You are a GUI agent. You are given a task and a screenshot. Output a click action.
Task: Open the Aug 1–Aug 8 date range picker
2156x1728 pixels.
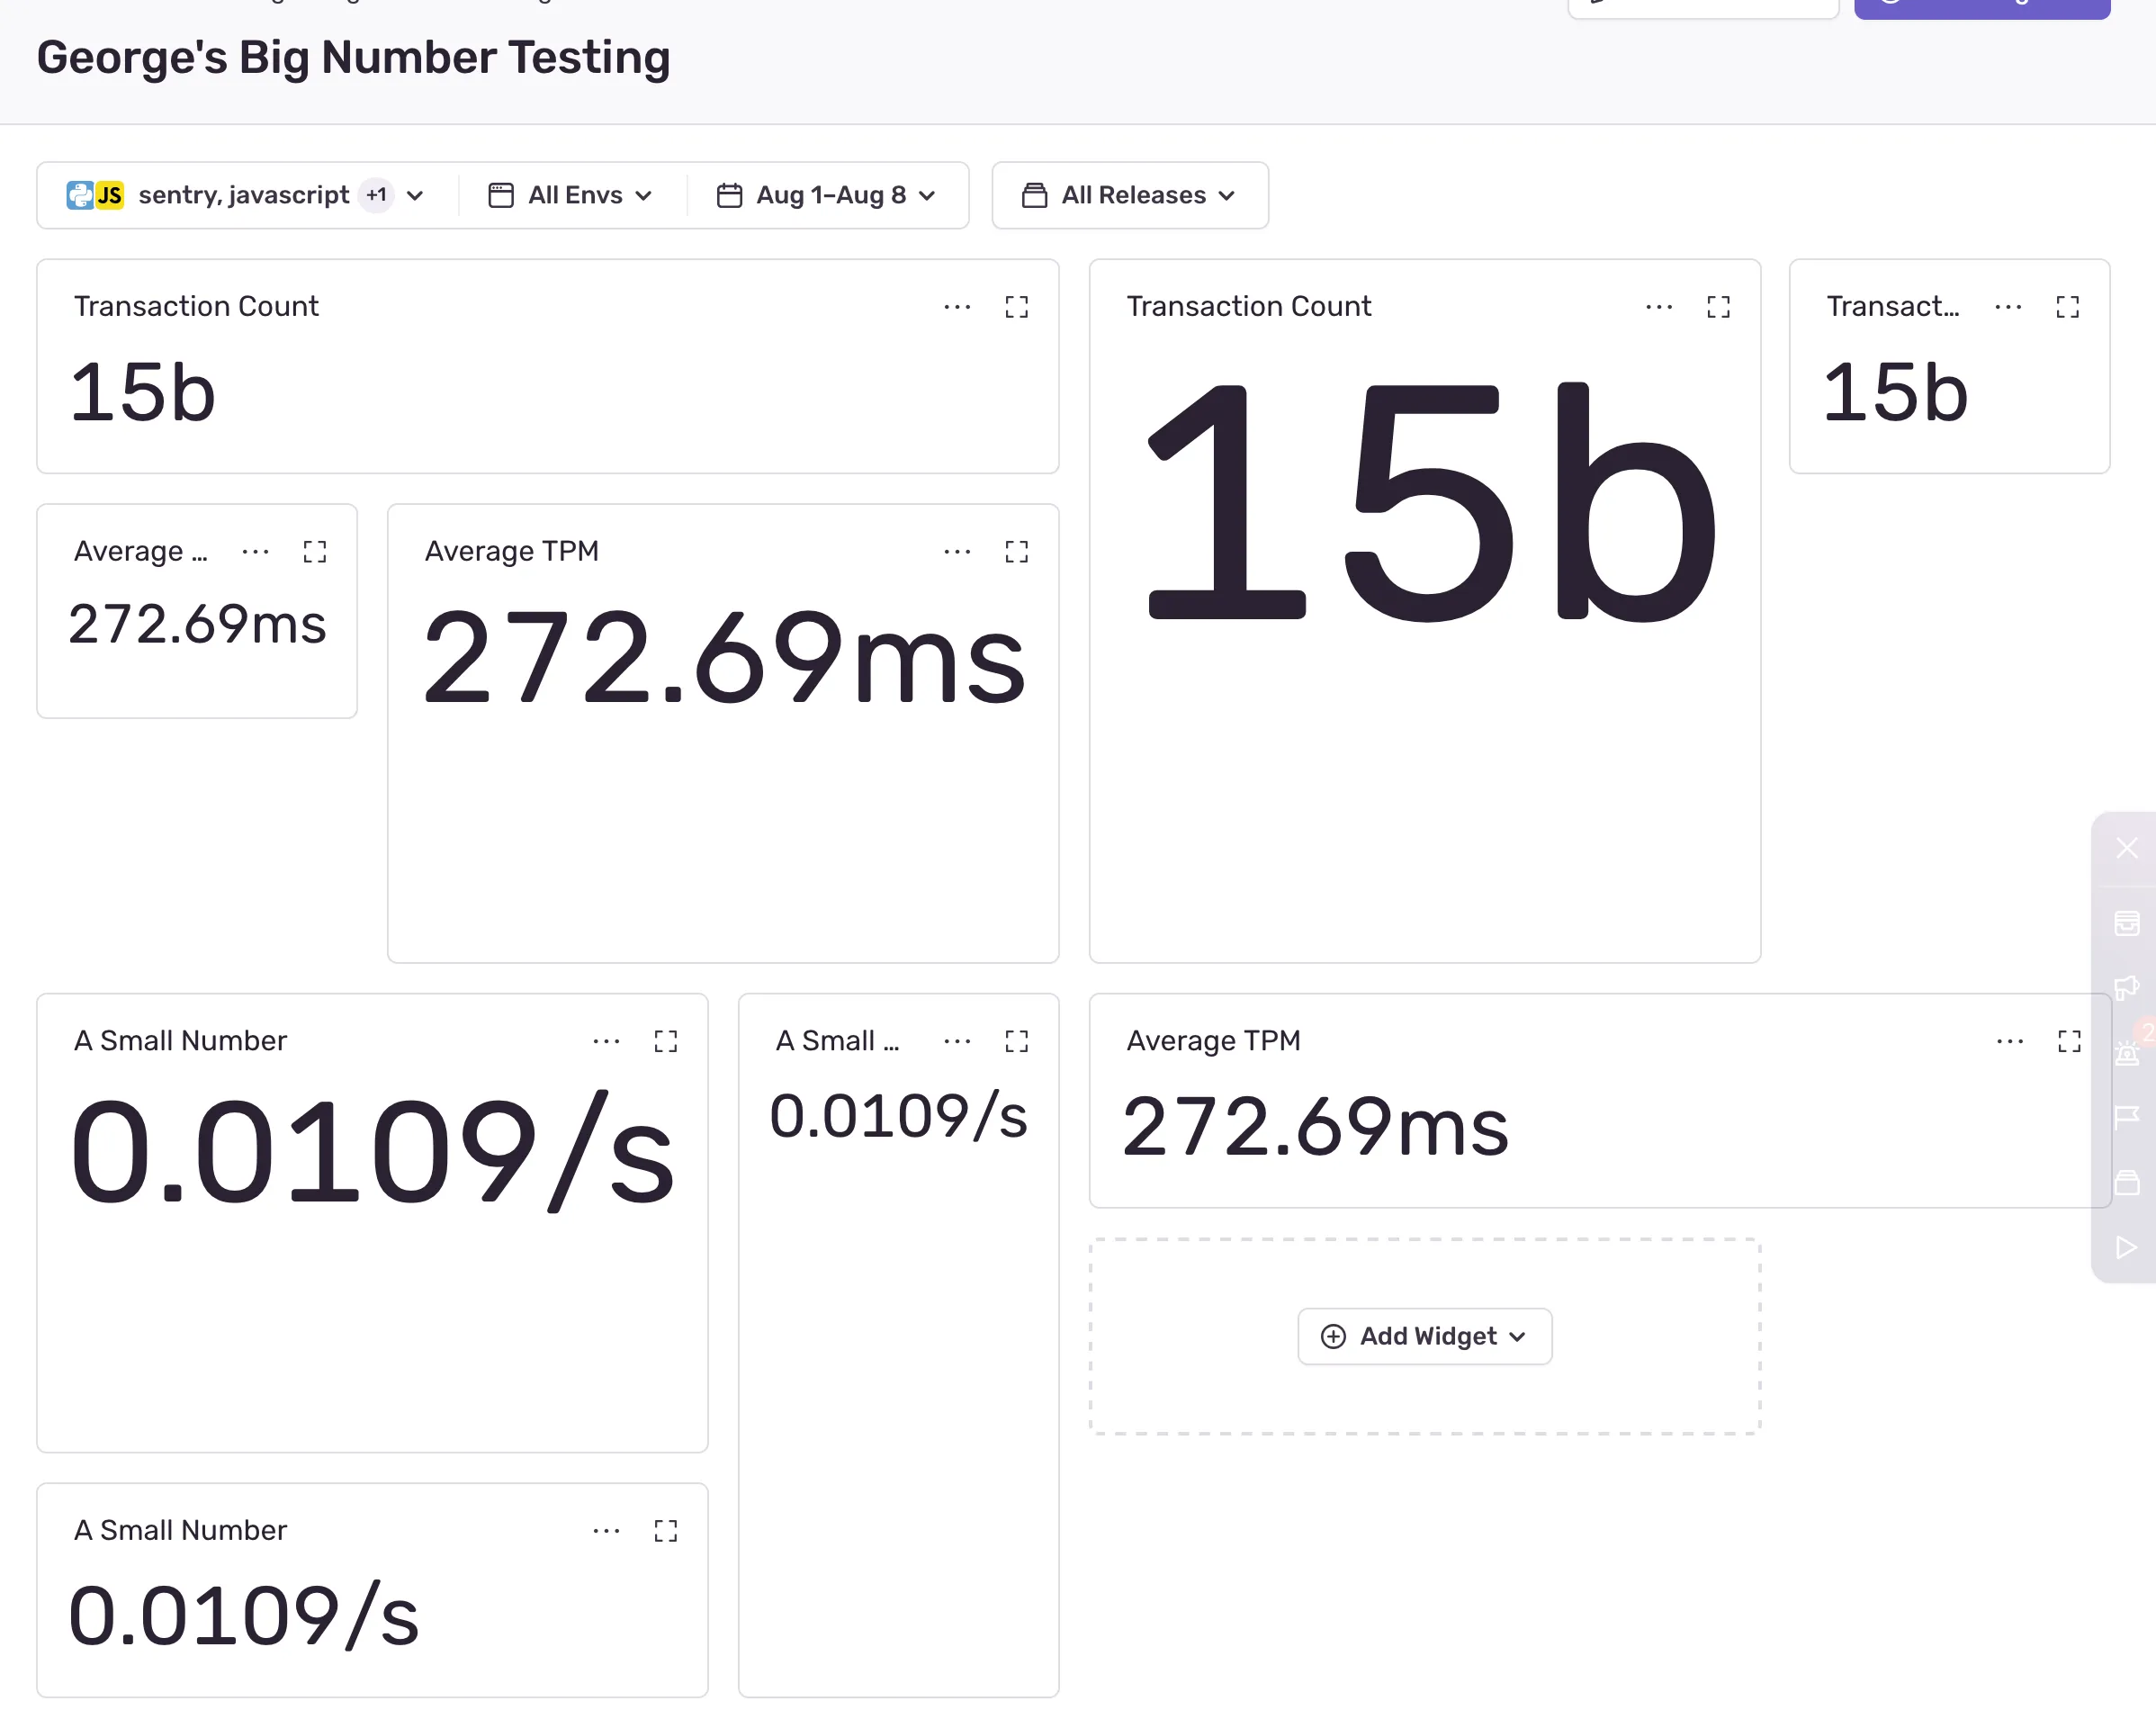(x=830, y=195)
